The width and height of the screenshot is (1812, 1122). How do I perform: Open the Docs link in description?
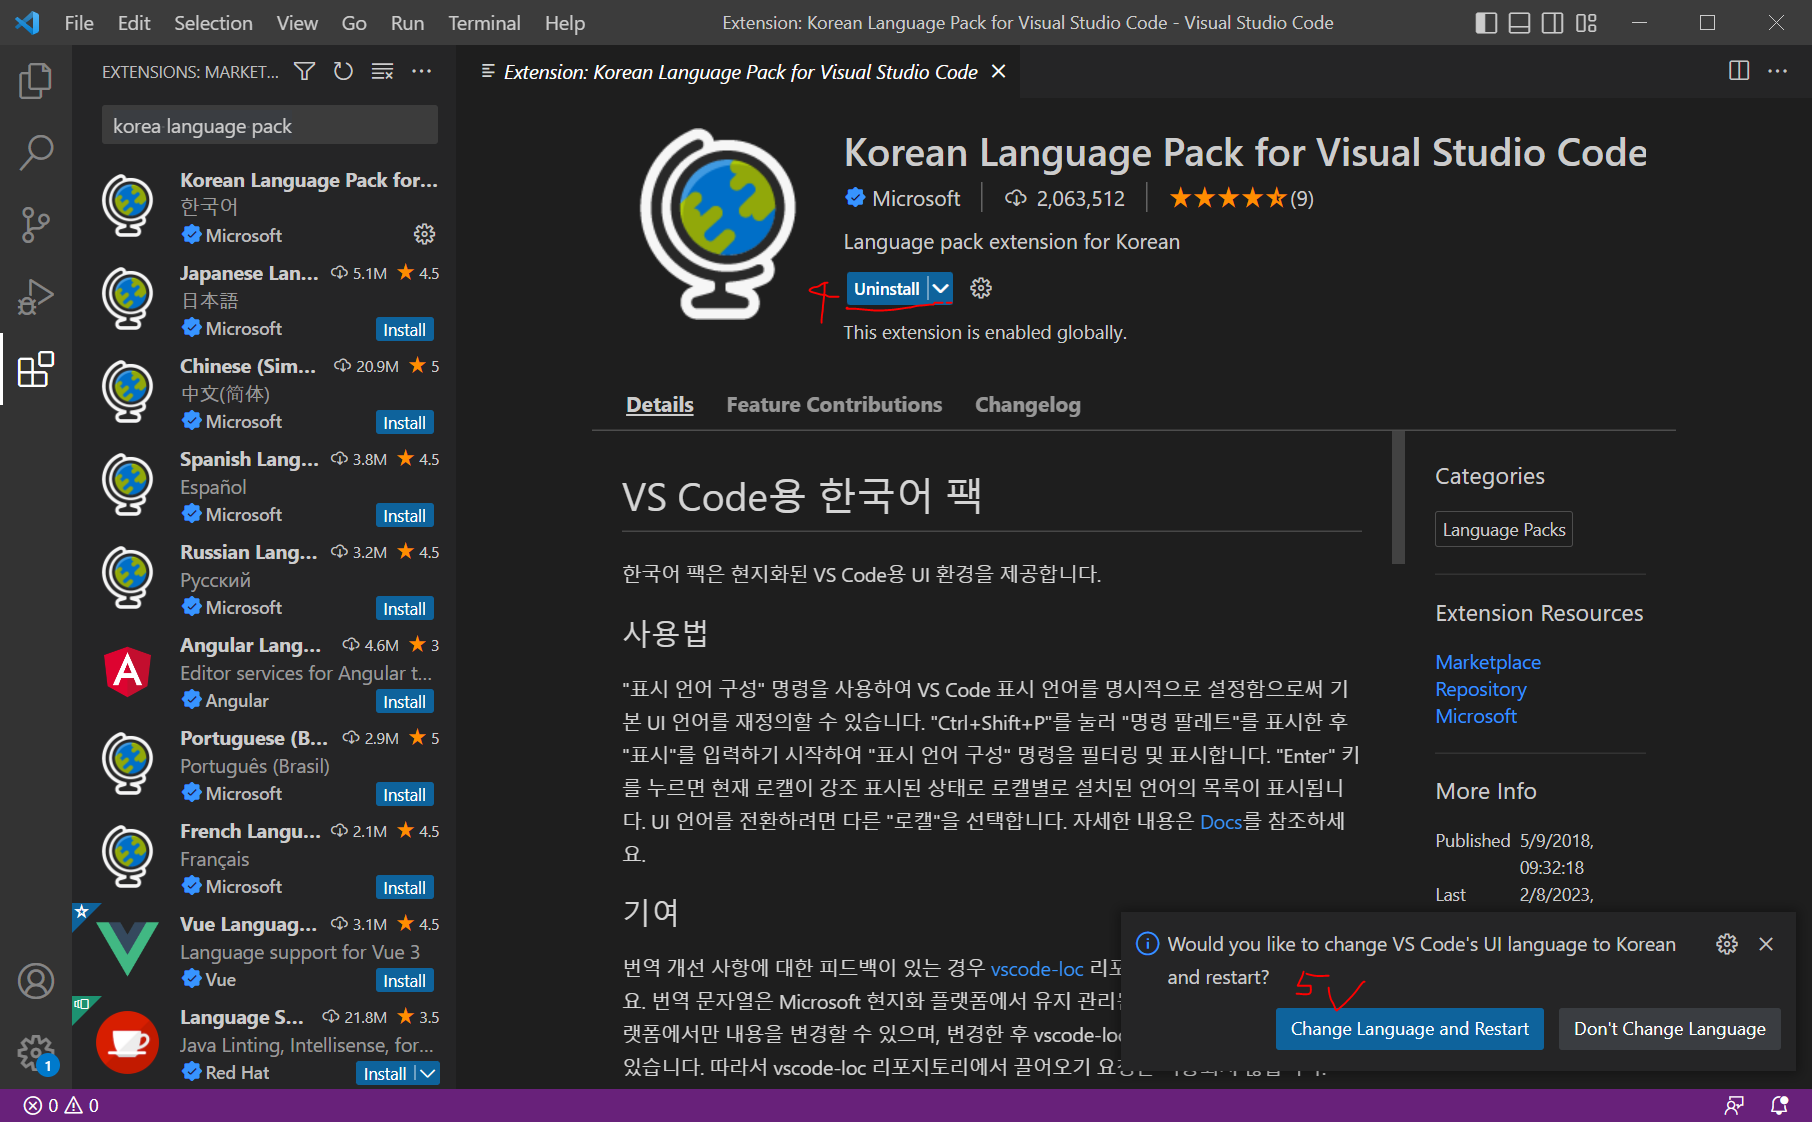point(1220,821)
